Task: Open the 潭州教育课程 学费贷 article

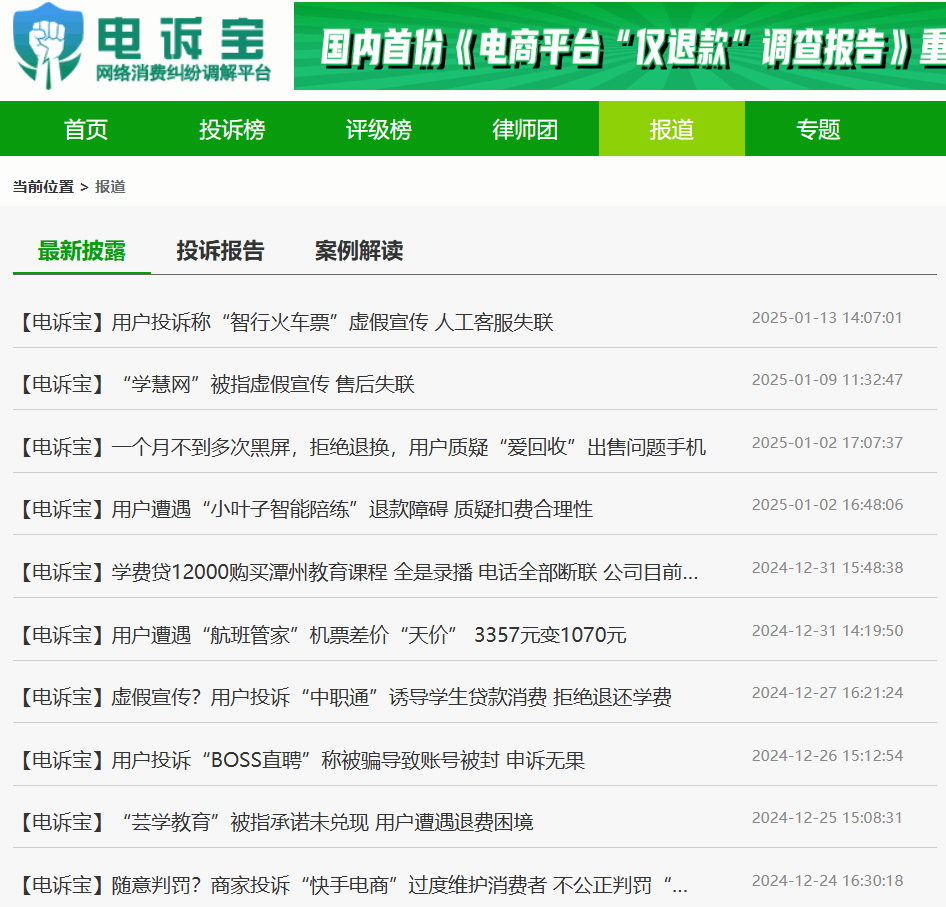Action: (x=359, y=572)
